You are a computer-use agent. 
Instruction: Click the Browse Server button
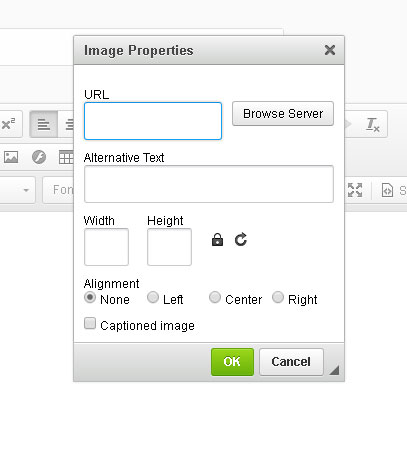[283, 114]
